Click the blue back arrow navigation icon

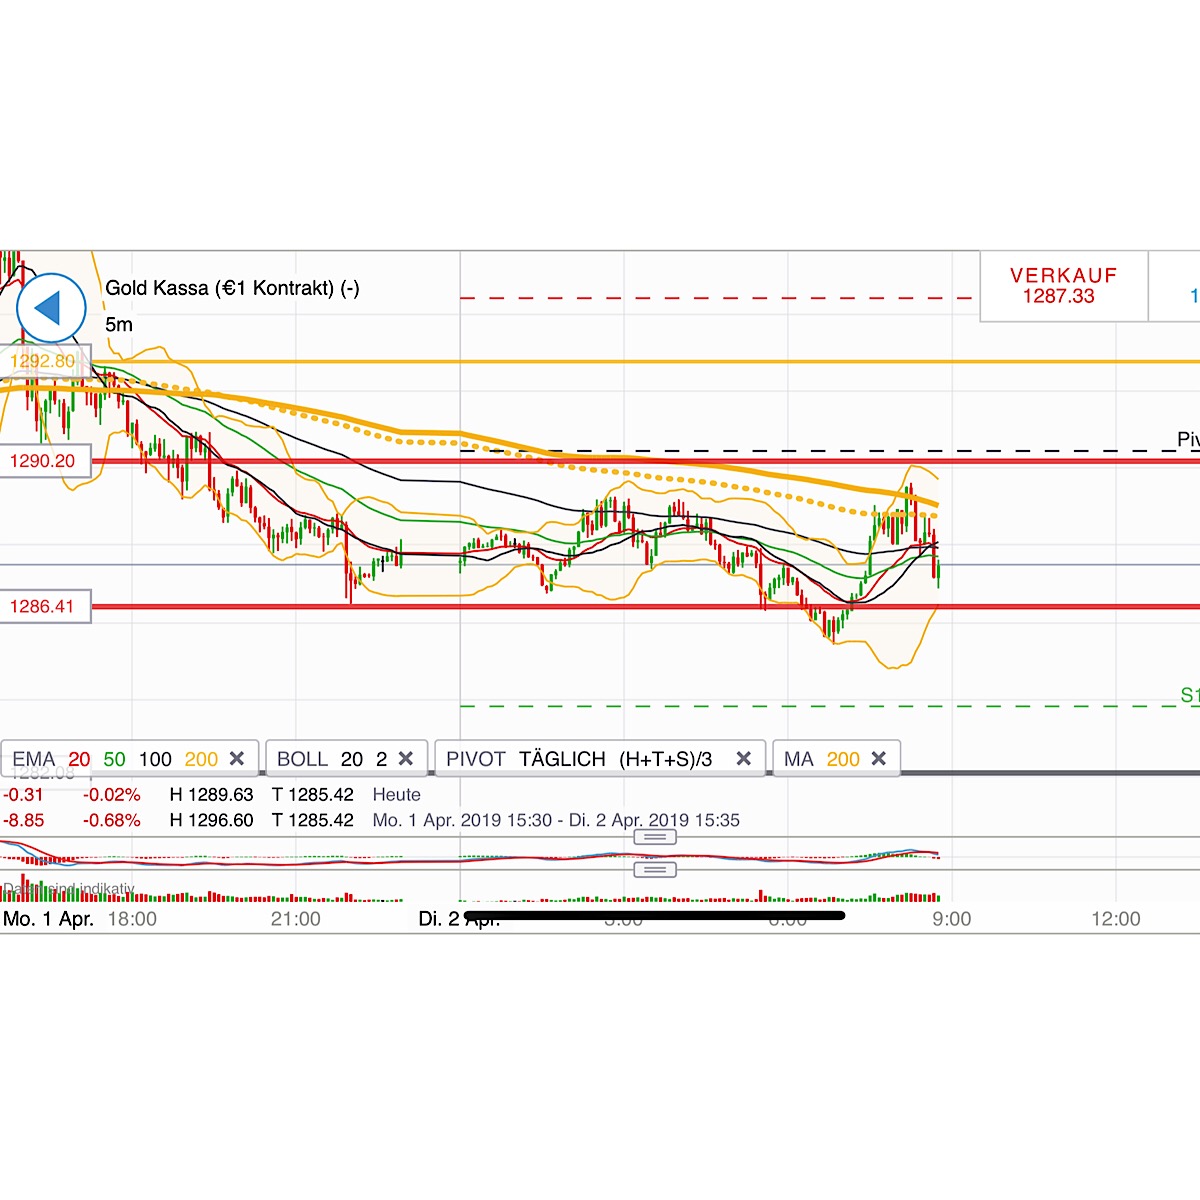(50, 307)
